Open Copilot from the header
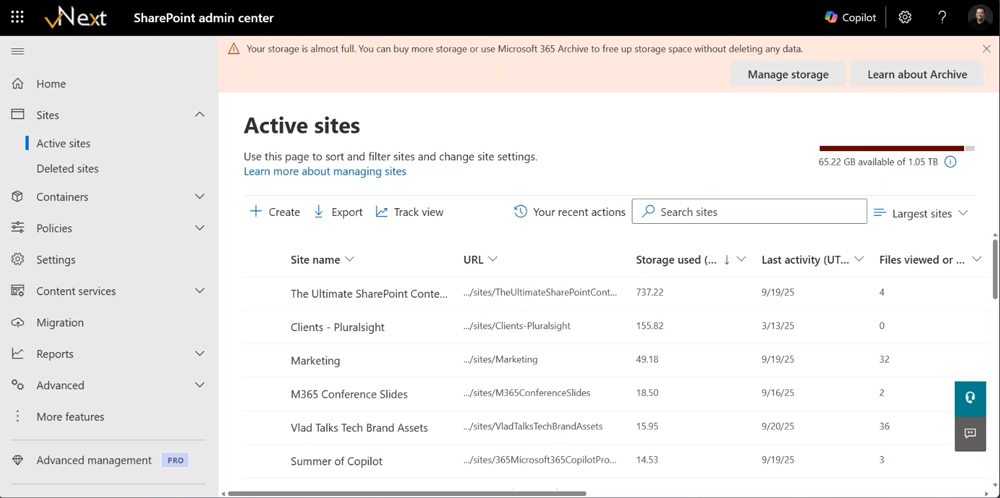Image resolution: width=1000 pixels, height=498 pixels. pyautogui.click(x=851, y=17)
